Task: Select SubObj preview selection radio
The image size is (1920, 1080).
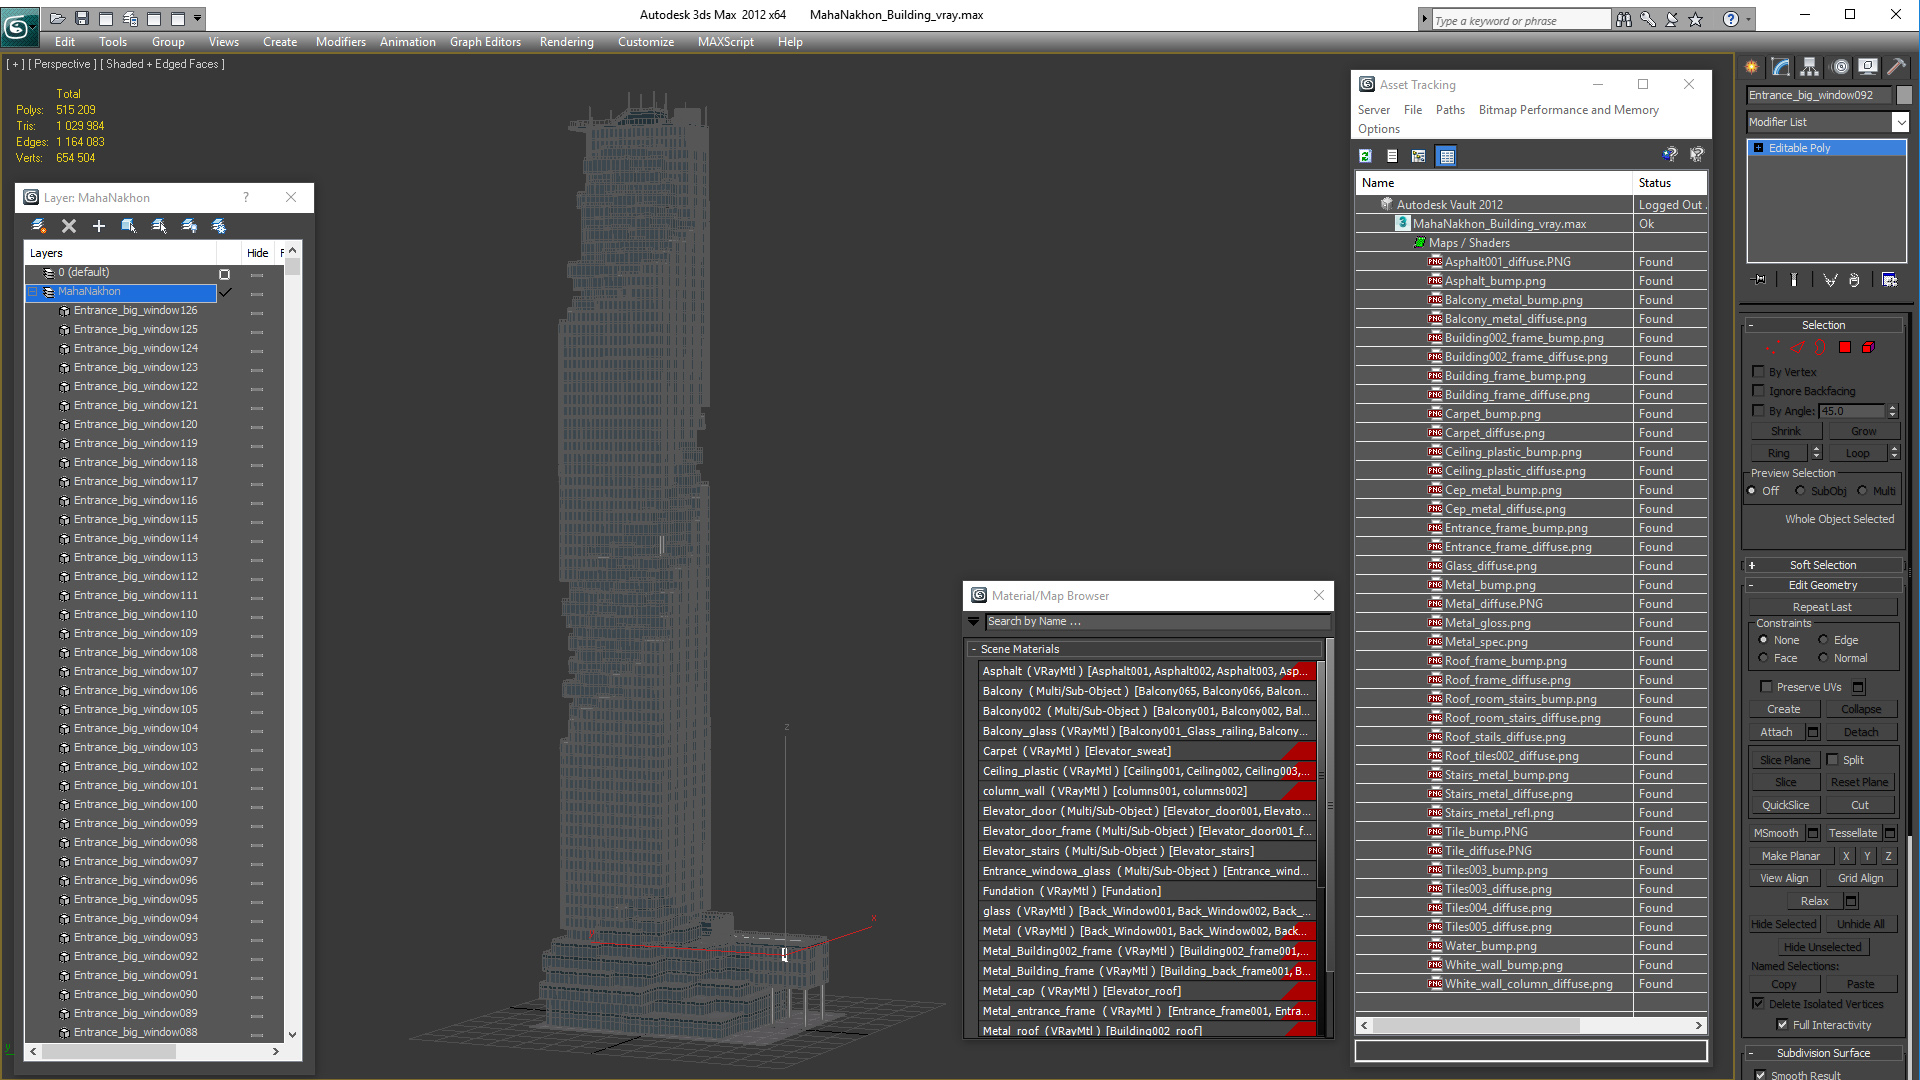Action: pyautogui.click(x=1801, y=491)
